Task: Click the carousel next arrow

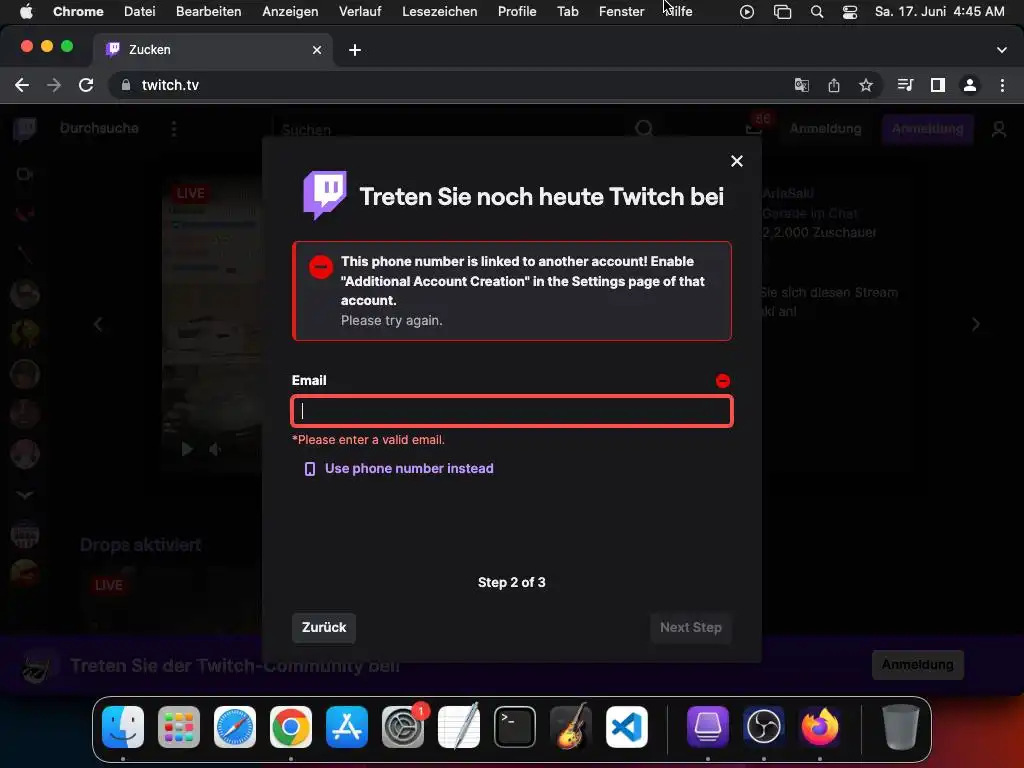Action: point(976,324)
